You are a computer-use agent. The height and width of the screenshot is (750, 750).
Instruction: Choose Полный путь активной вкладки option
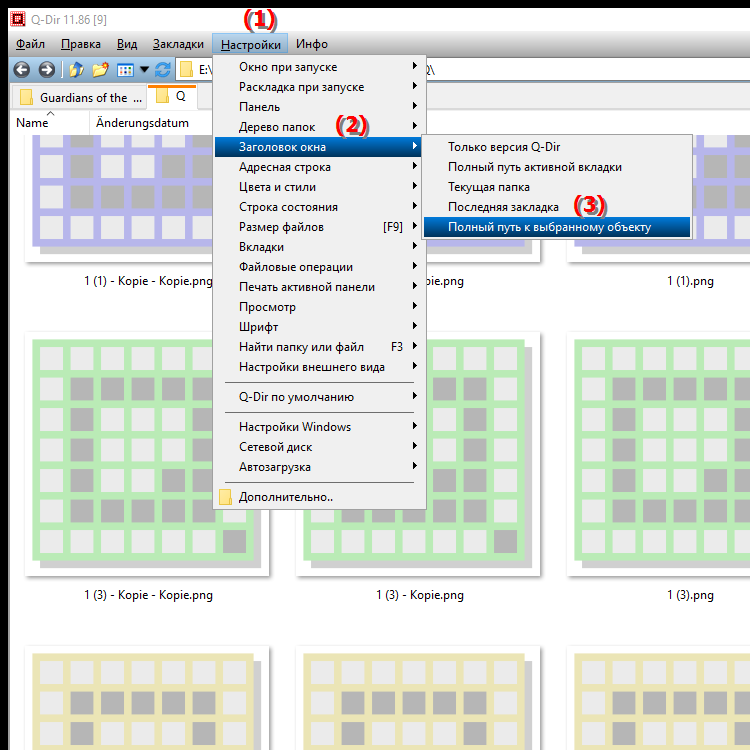557,167
